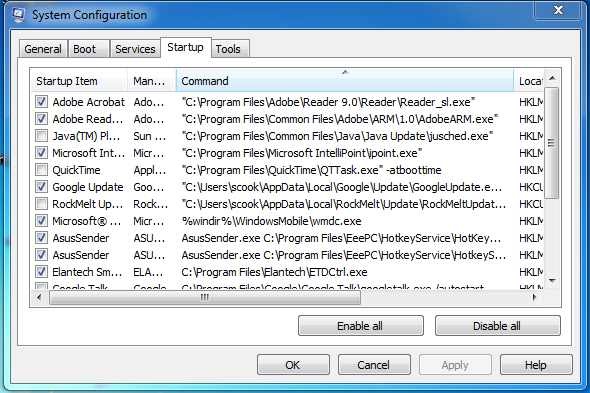Click the horizontal scrollbar left arrow
Image resolution: width=590 pixels, height=393 pixels.
pyautogui.click(x=39, y=297)
